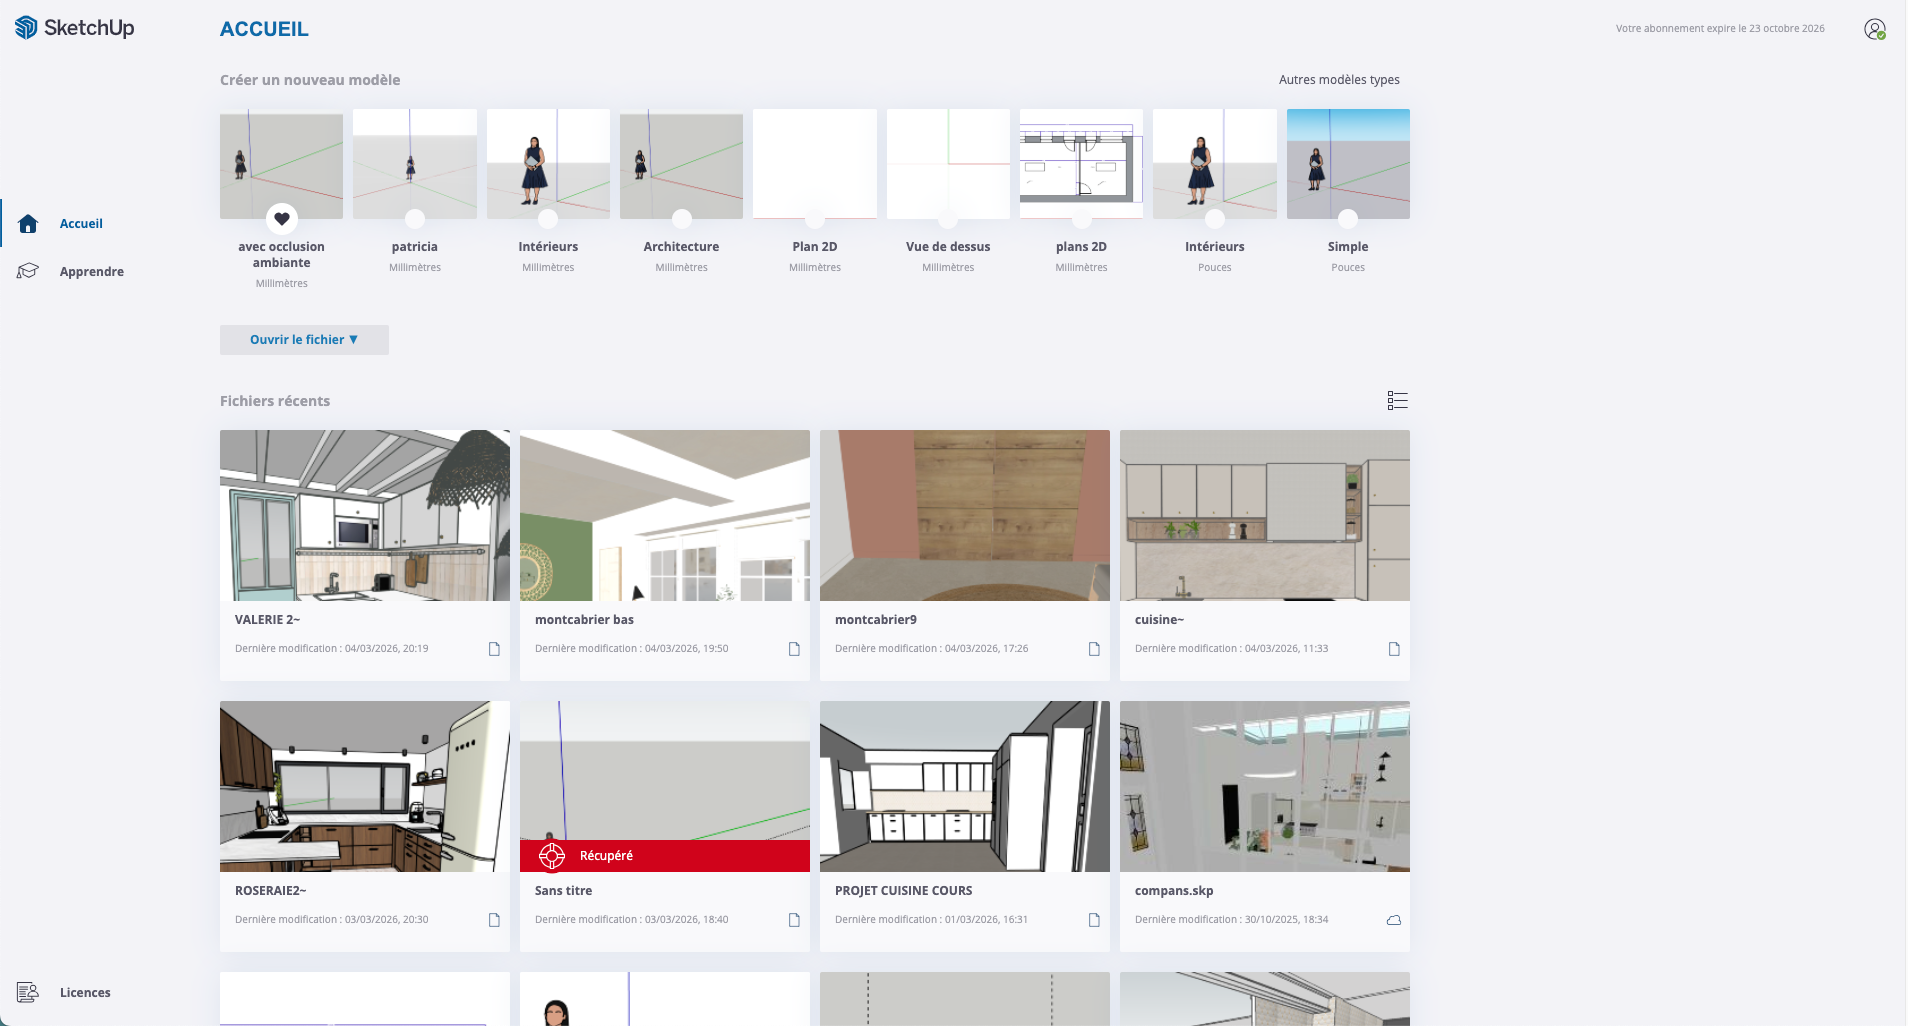Image resolution: width=1908 pixels, height=1026 pixels.
Task: Click the document icon on VALERIE 2~
Action: 494,648
